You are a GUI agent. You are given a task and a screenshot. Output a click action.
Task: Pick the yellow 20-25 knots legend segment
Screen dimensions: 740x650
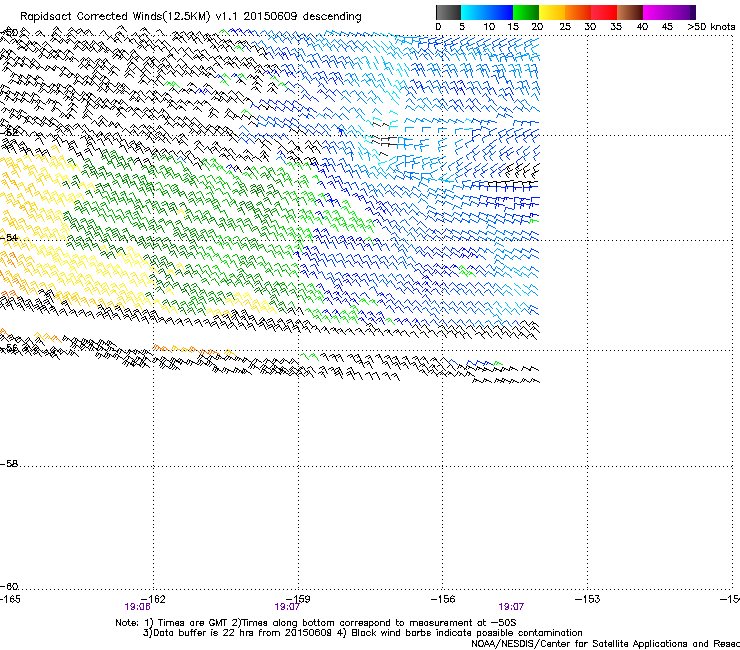pos(552,12)
